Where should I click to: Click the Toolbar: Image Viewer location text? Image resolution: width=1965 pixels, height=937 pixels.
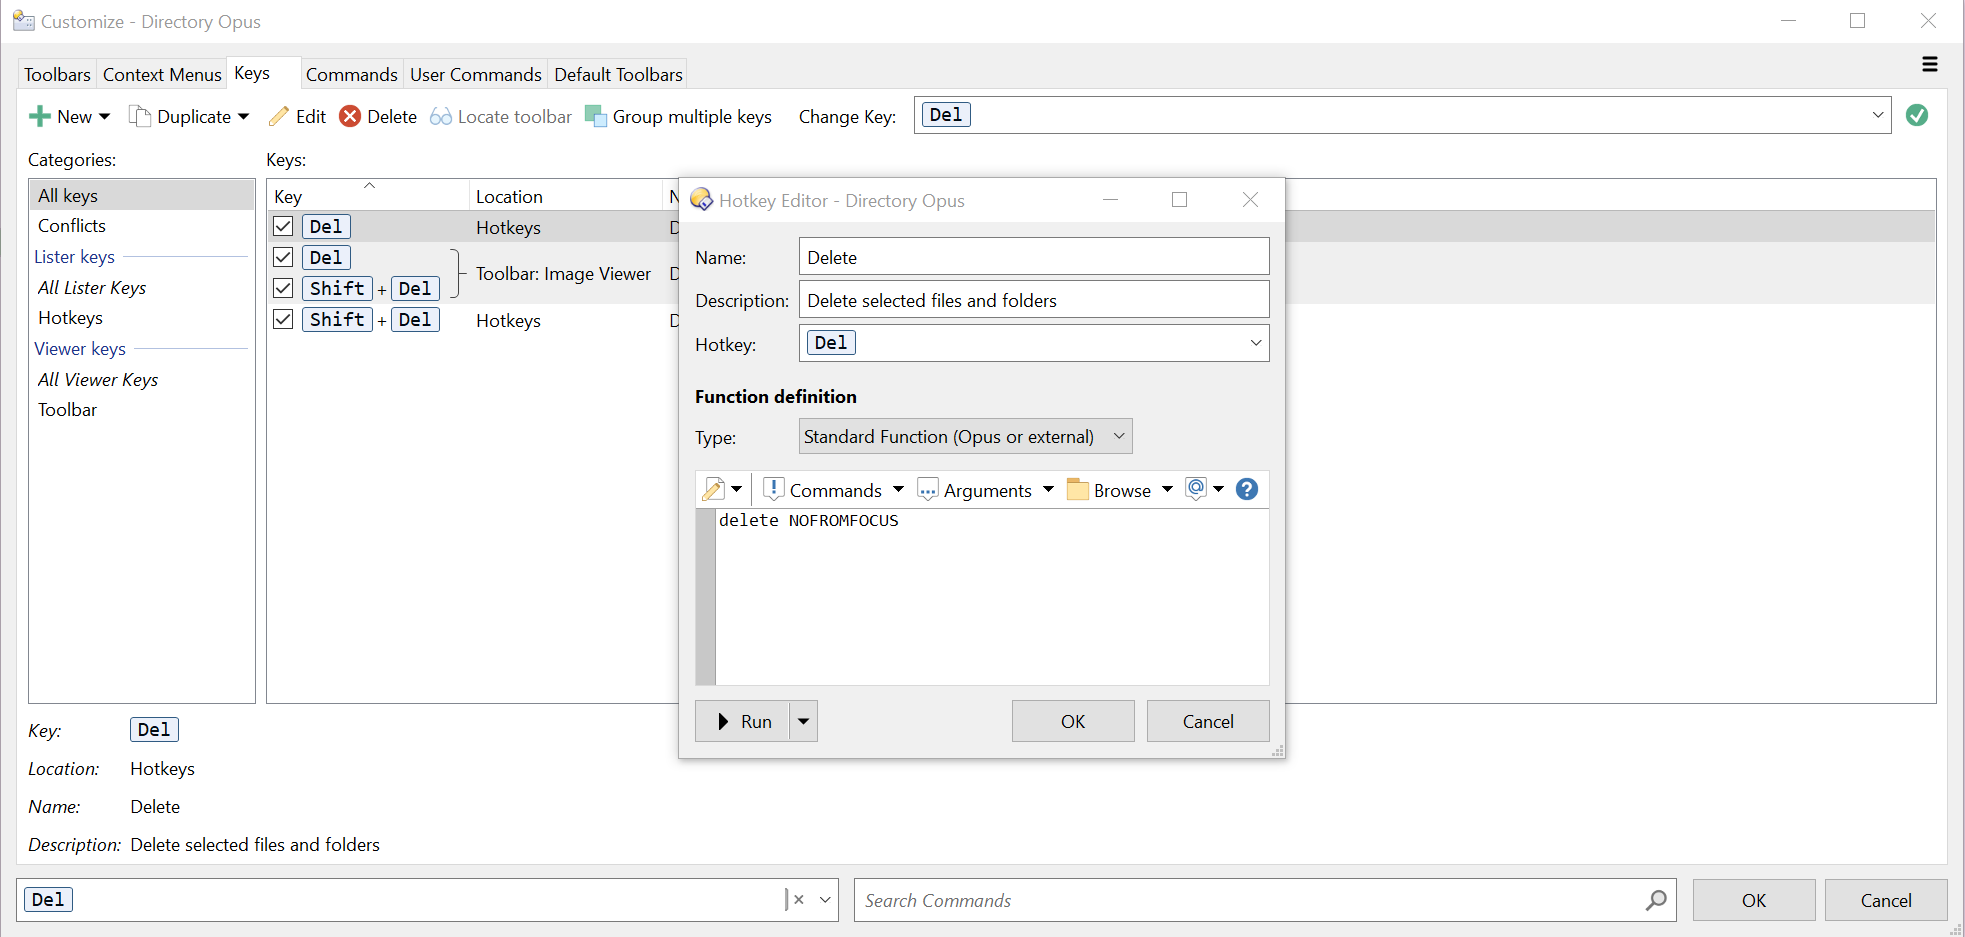point(563,273)
